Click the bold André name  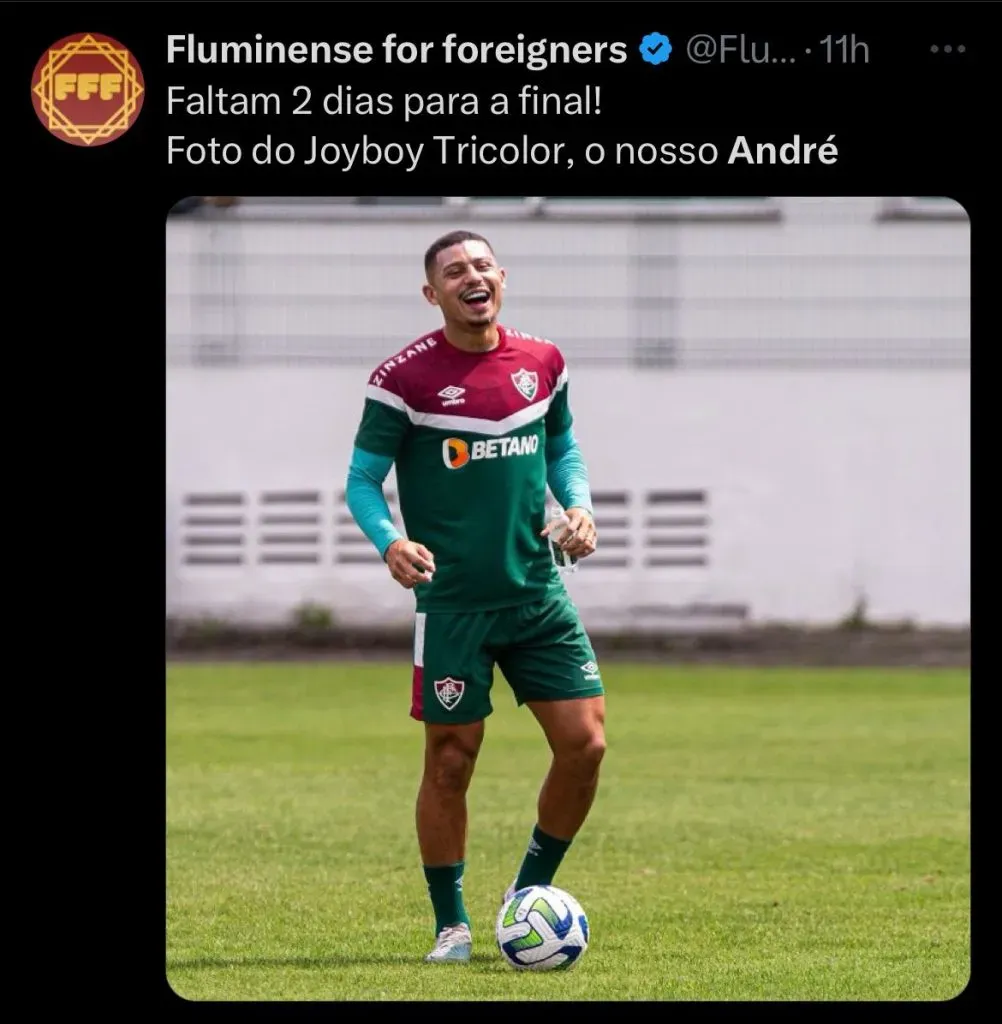783,151
